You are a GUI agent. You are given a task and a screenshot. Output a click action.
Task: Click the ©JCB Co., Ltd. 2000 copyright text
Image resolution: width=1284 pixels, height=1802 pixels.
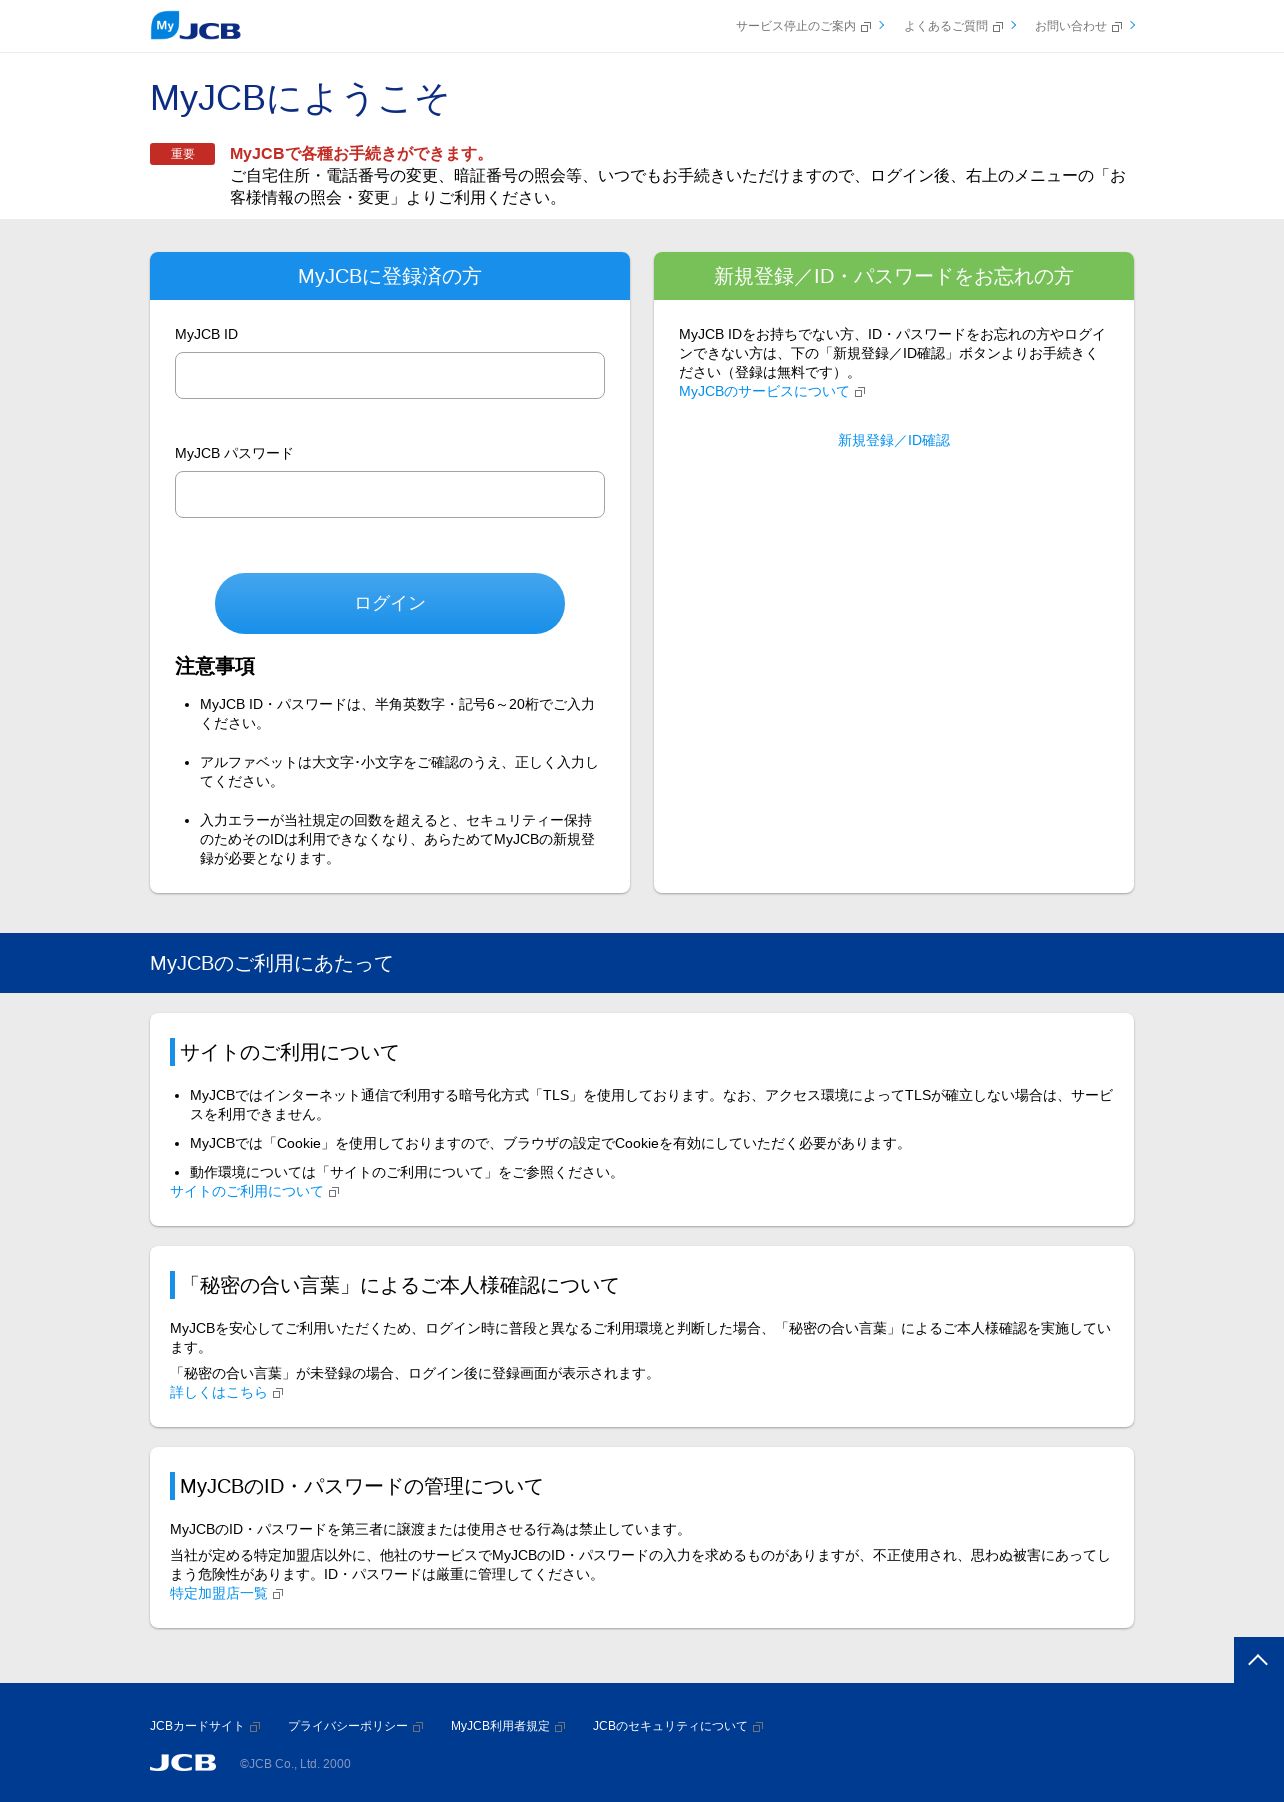(295, 1764)
